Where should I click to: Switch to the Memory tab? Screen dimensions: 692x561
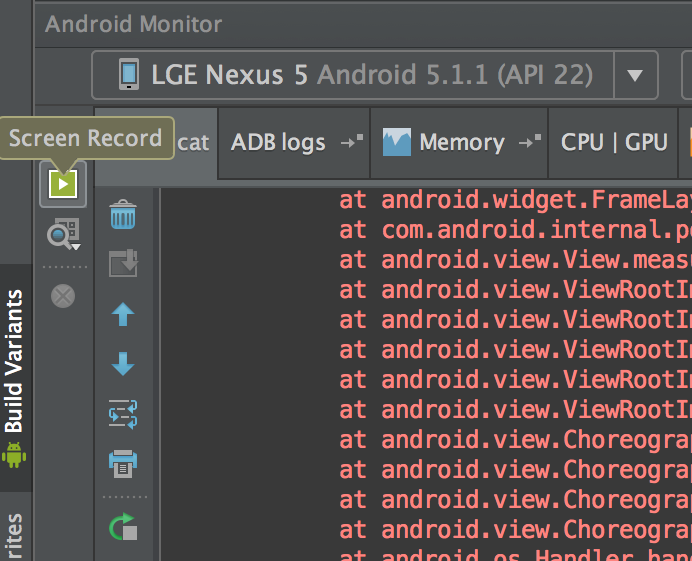click(x=459, y=143)
